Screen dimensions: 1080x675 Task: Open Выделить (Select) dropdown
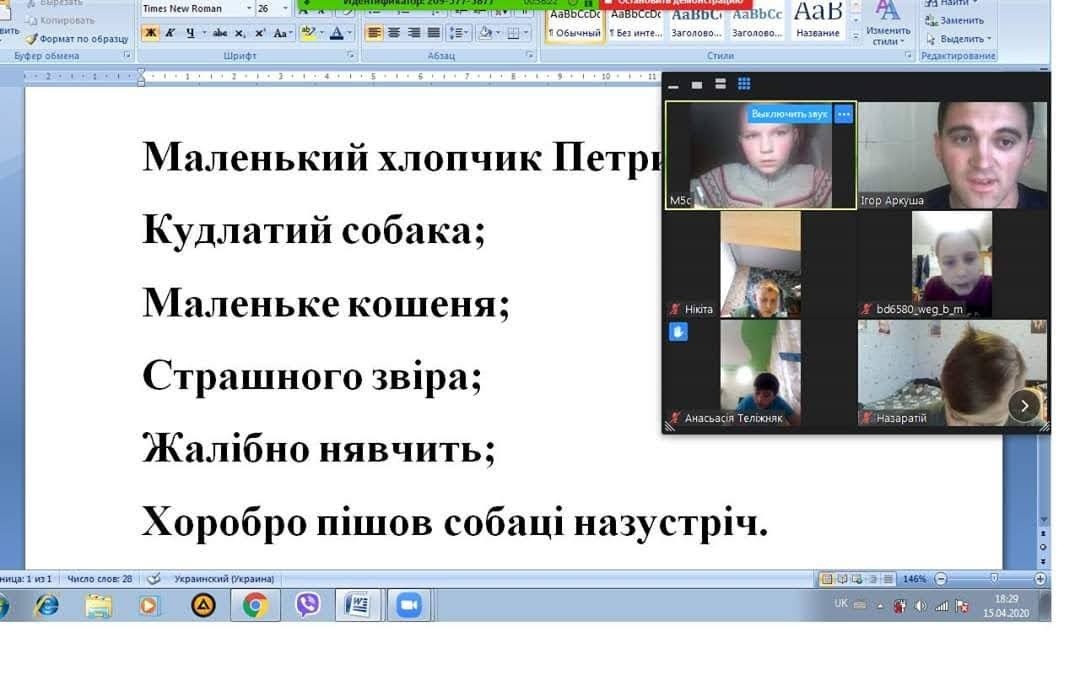(x=959, y=39)
